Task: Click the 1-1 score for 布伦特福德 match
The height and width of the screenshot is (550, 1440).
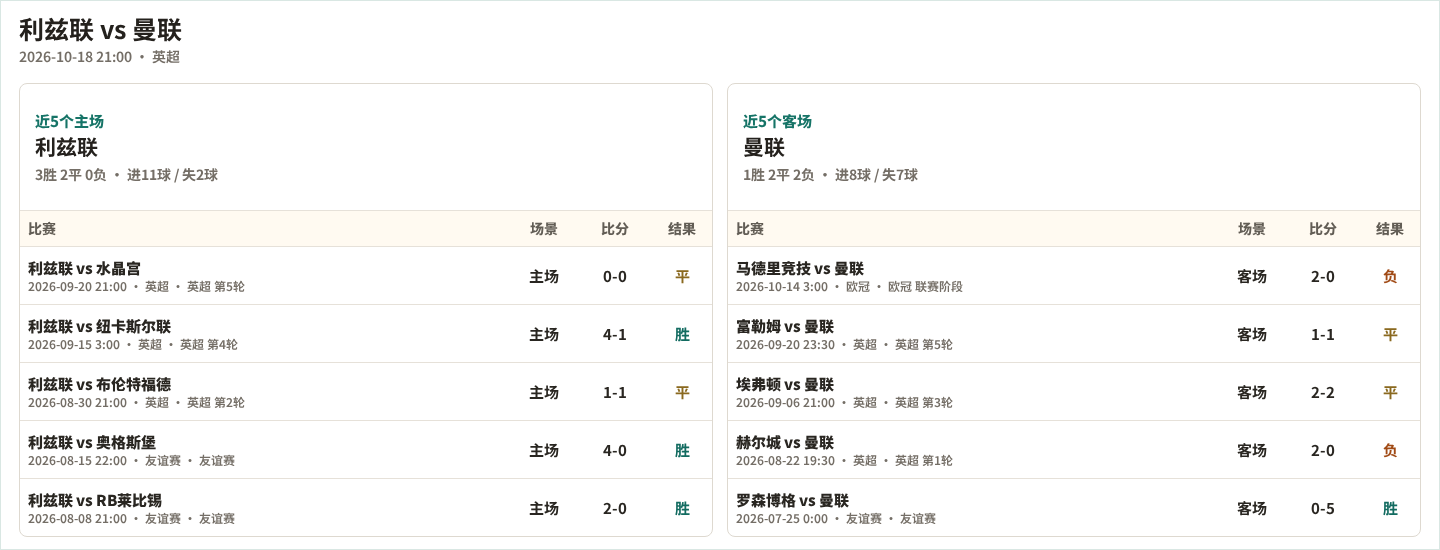Action: pos(615,392)
